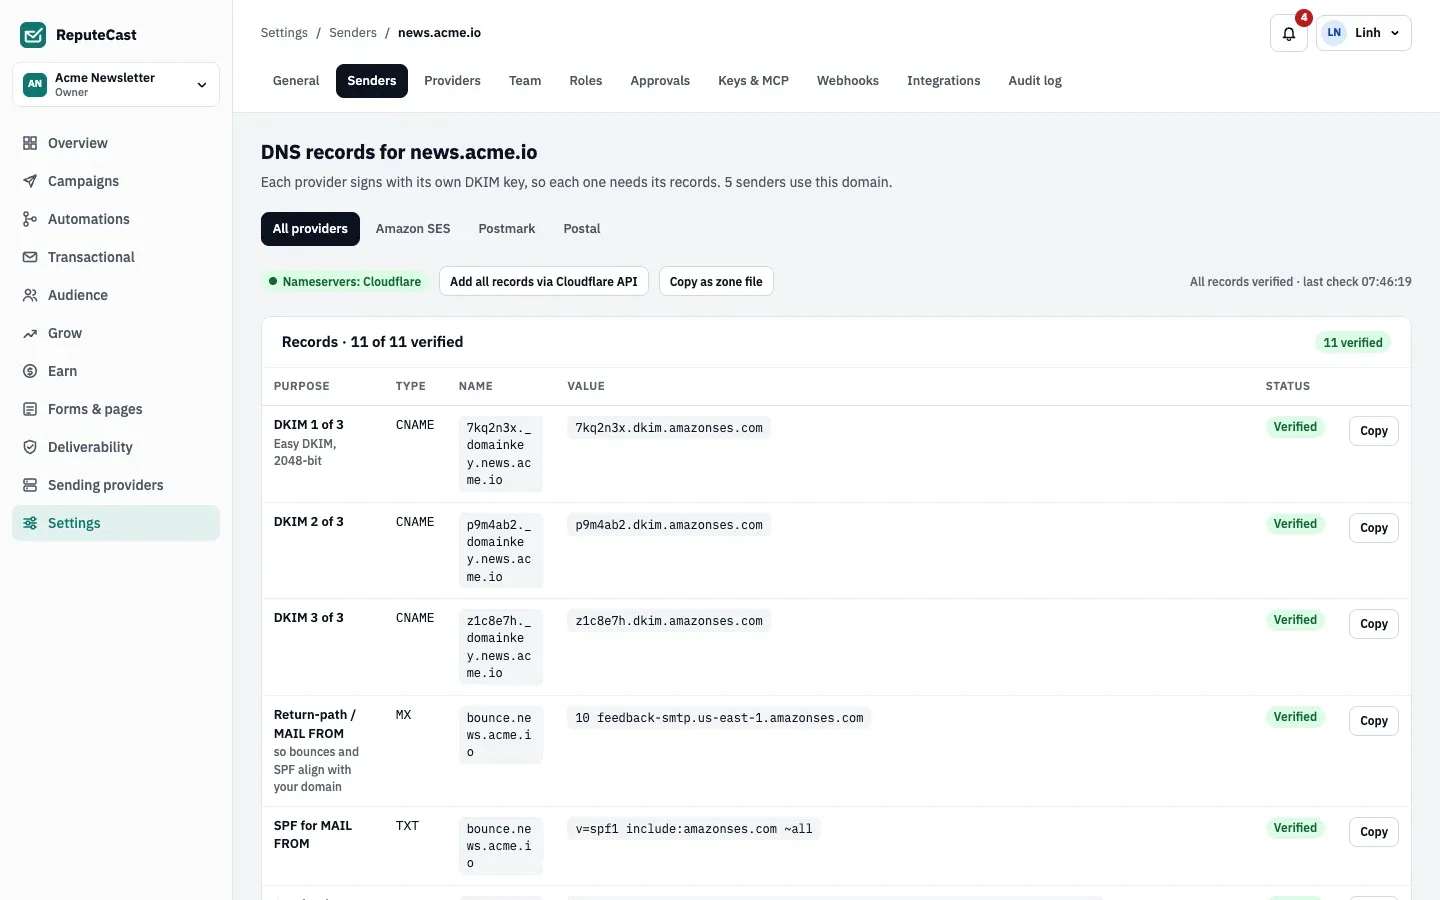This screenshot has width=1440, height=900.
Task: Click the Overview grid icon in sidebar
Action: coord(30,143)
